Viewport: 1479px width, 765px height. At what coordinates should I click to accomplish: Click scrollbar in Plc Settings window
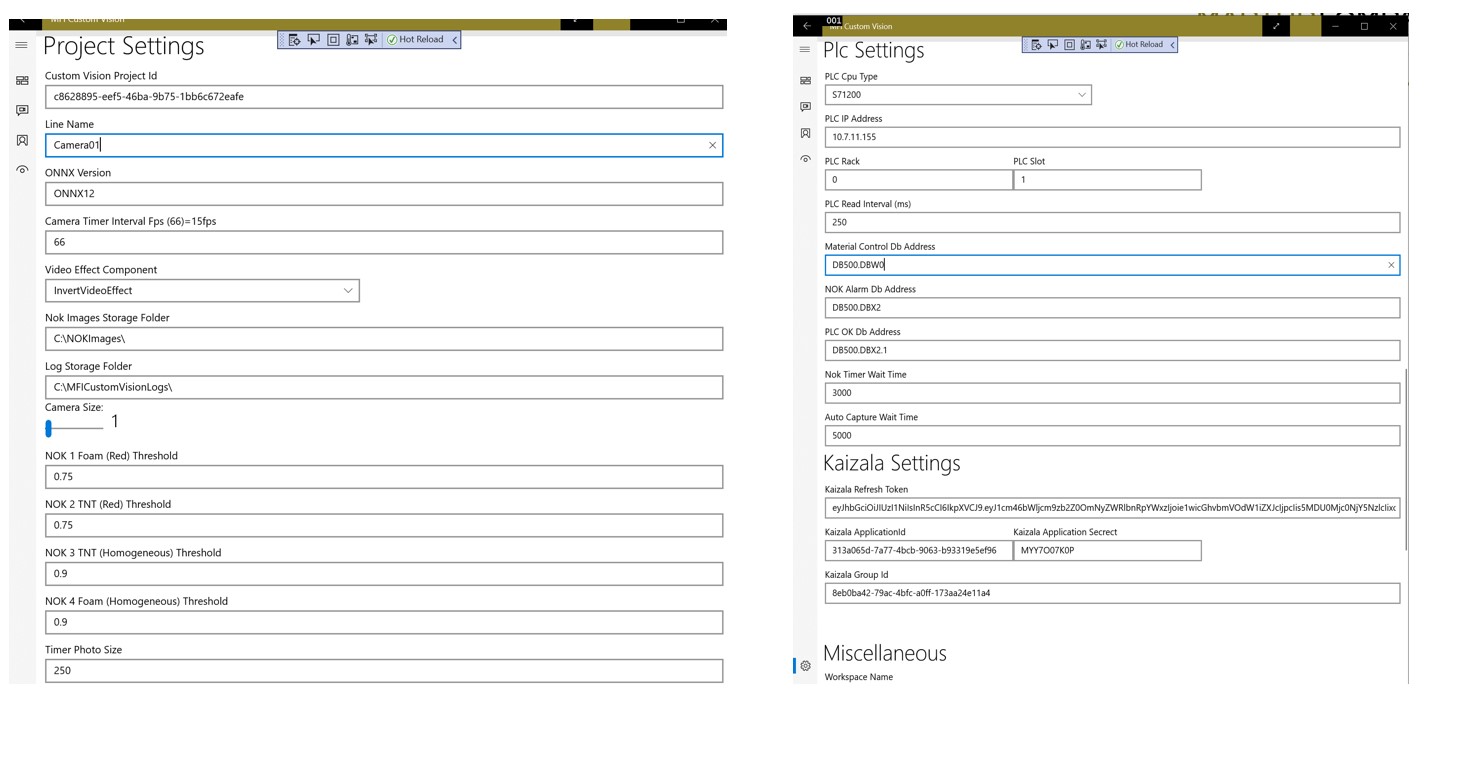[1405, 458]
